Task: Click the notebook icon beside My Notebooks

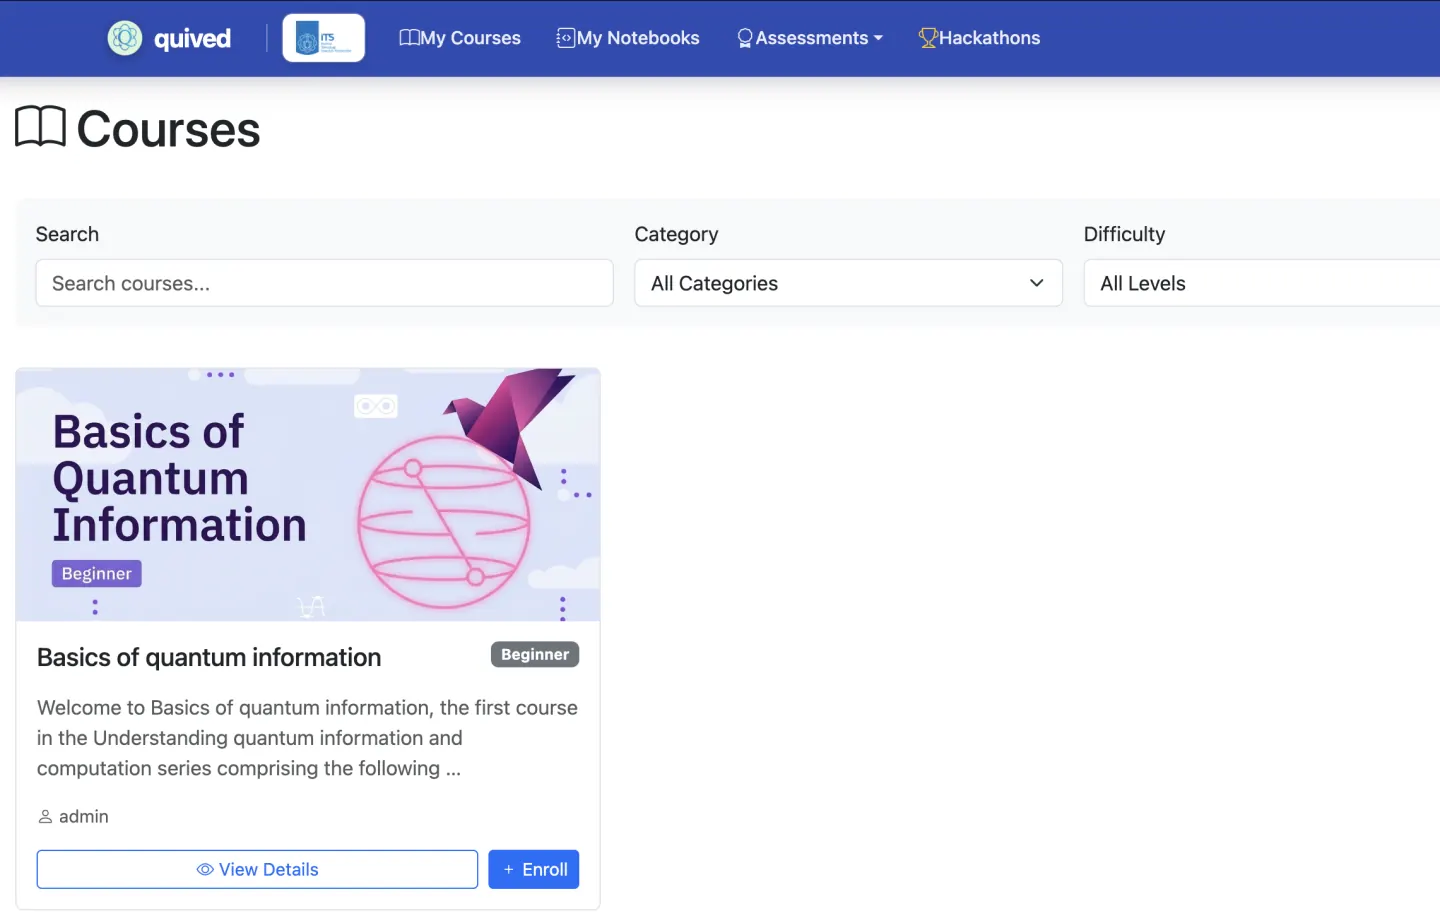Action: point(566,38)
